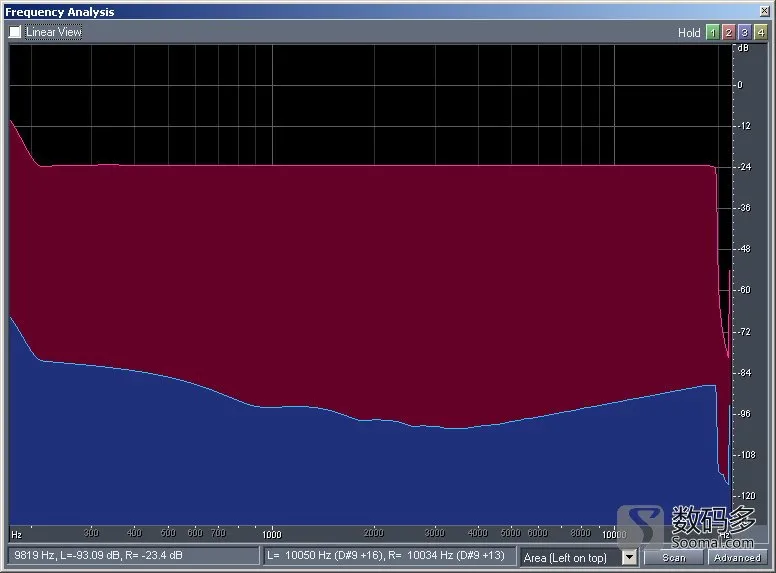776x573 pixels.
Task: Click the 1000 Hz axis label
Action: (x=272, y=534)
